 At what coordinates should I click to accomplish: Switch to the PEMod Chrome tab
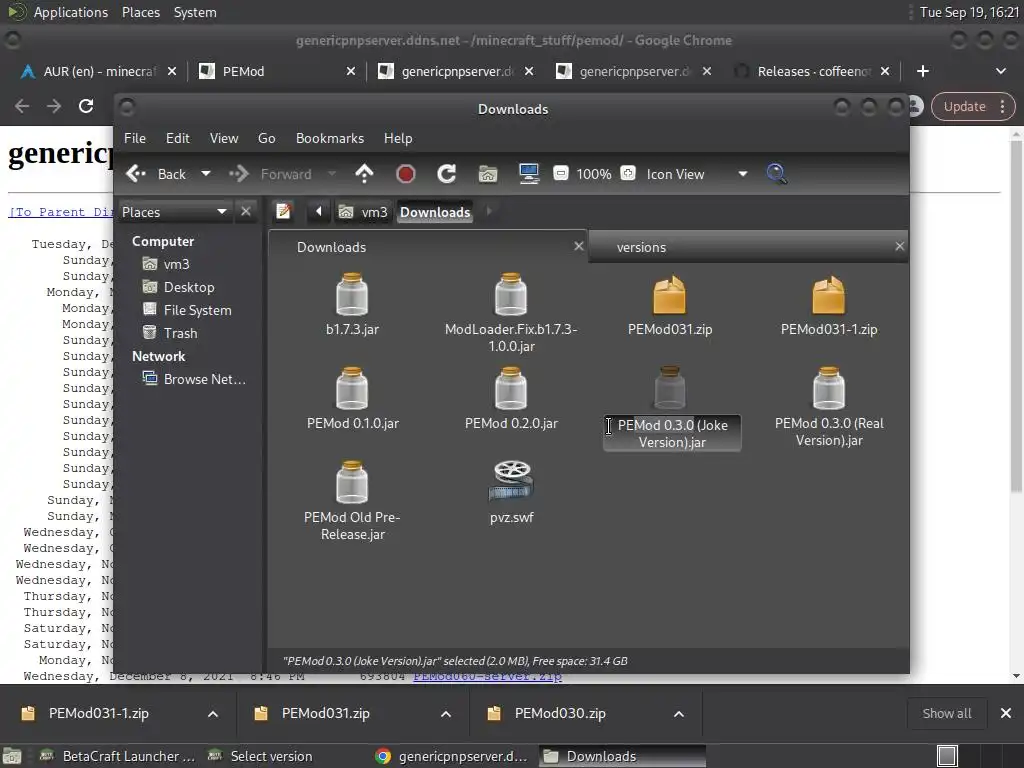277,71
